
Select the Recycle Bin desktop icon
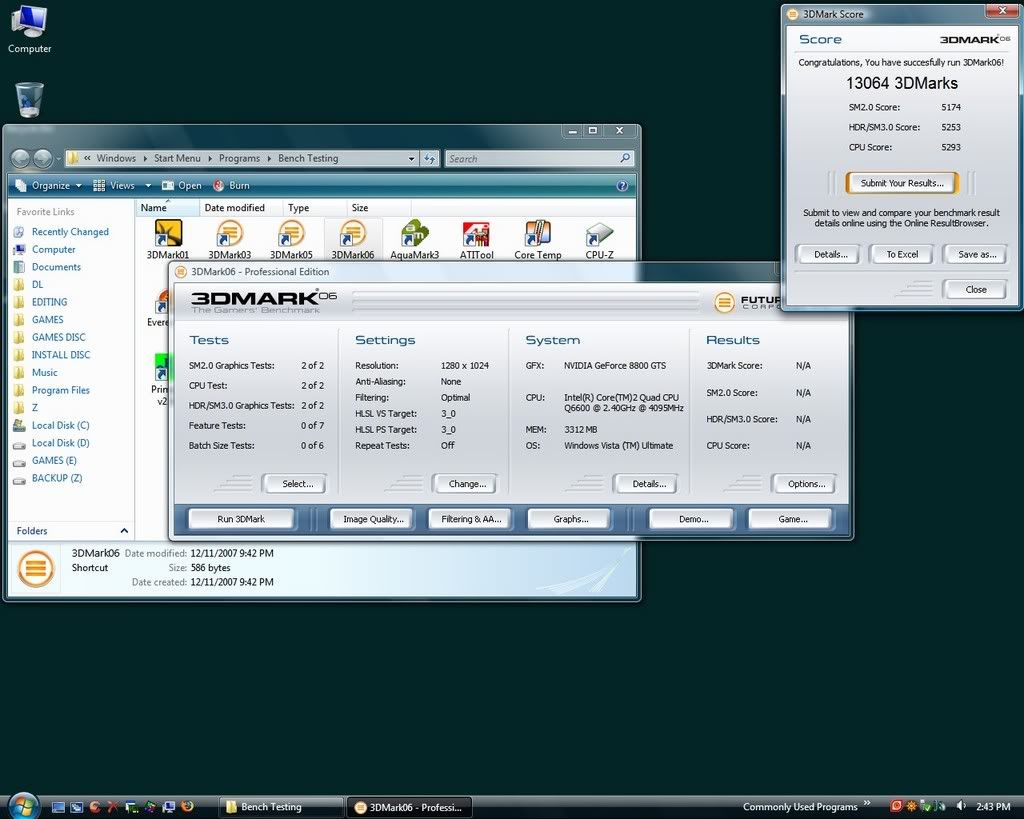[29, 99]
